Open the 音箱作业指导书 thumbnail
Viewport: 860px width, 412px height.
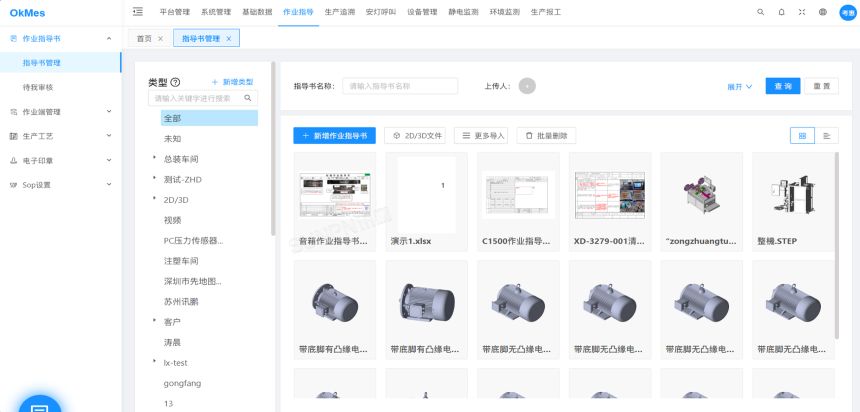tap(335, 193)
